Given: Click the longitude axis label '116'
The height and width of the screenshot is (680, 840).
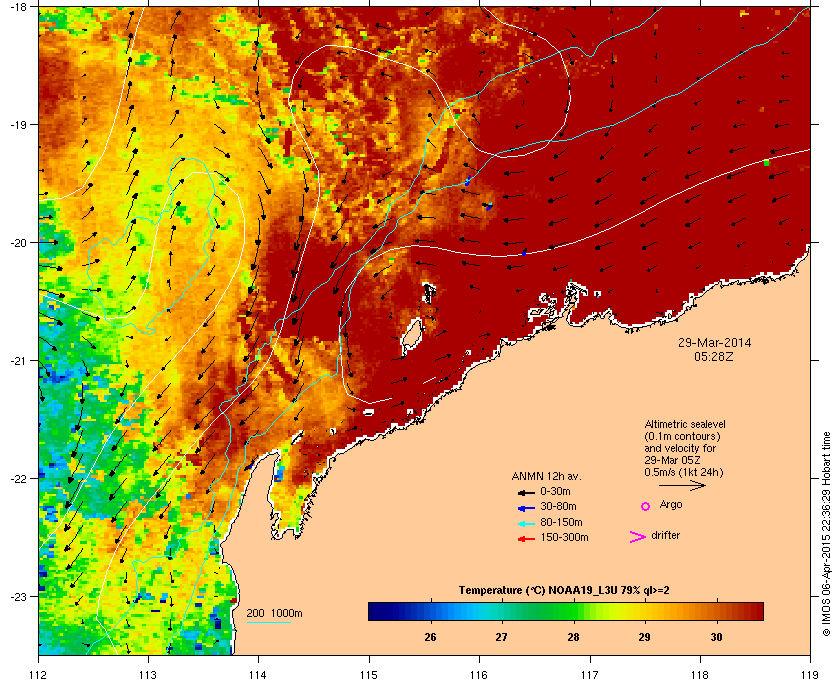Looking at the screenshot, I should [479, 674].
